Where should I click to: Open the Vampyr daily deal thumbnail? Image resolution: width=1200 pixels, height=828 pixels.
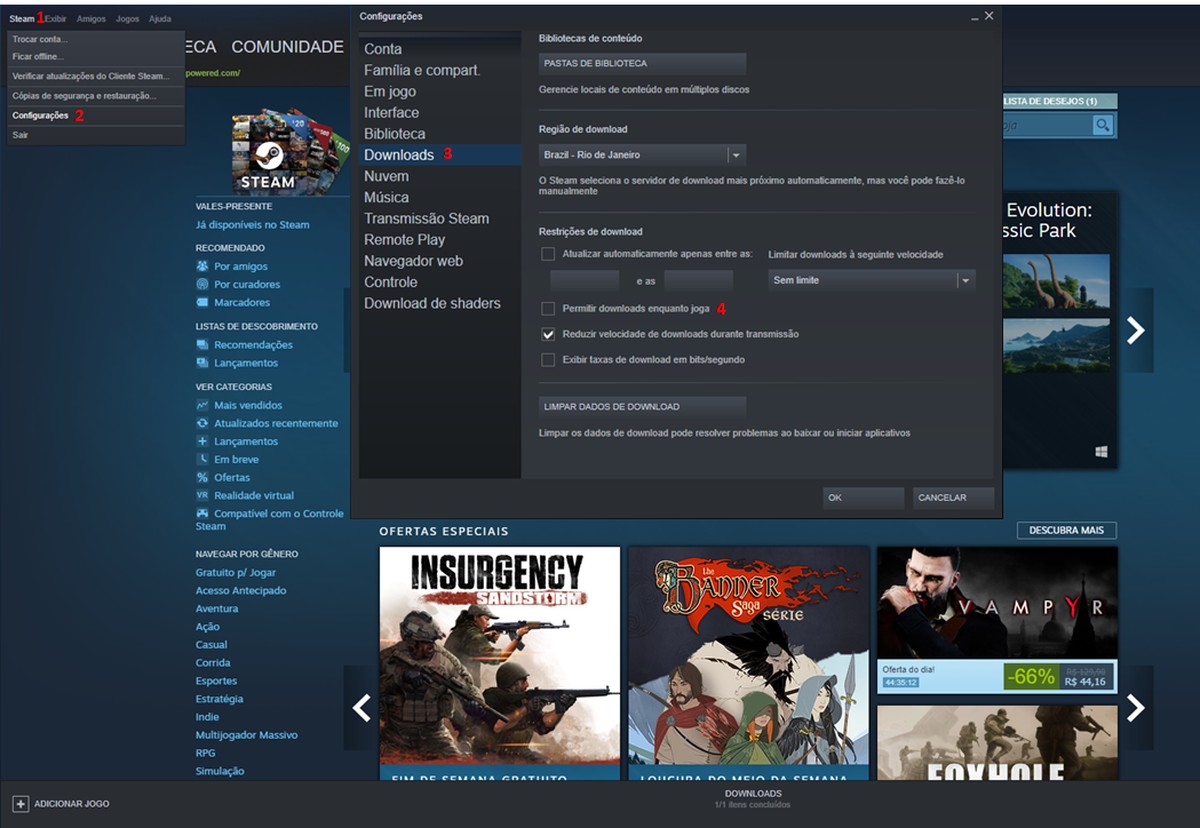tap(997, 620)
